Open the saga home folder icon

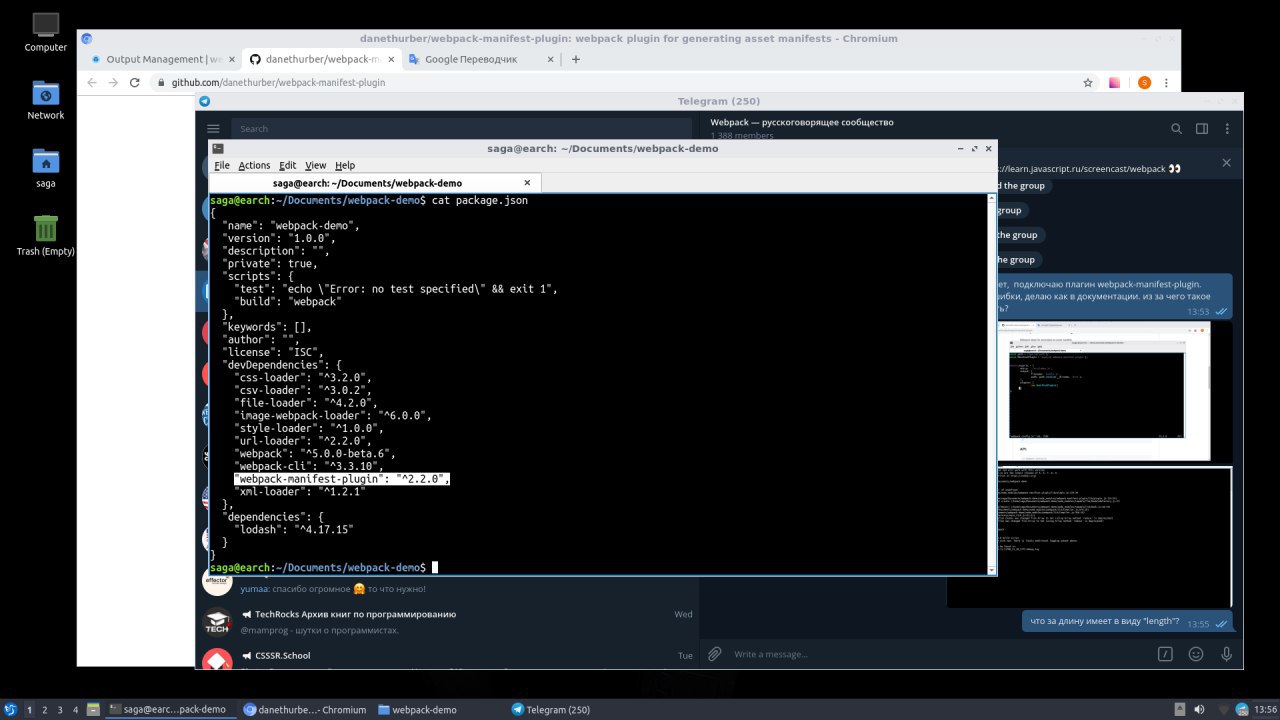click(x=45, y=168)
